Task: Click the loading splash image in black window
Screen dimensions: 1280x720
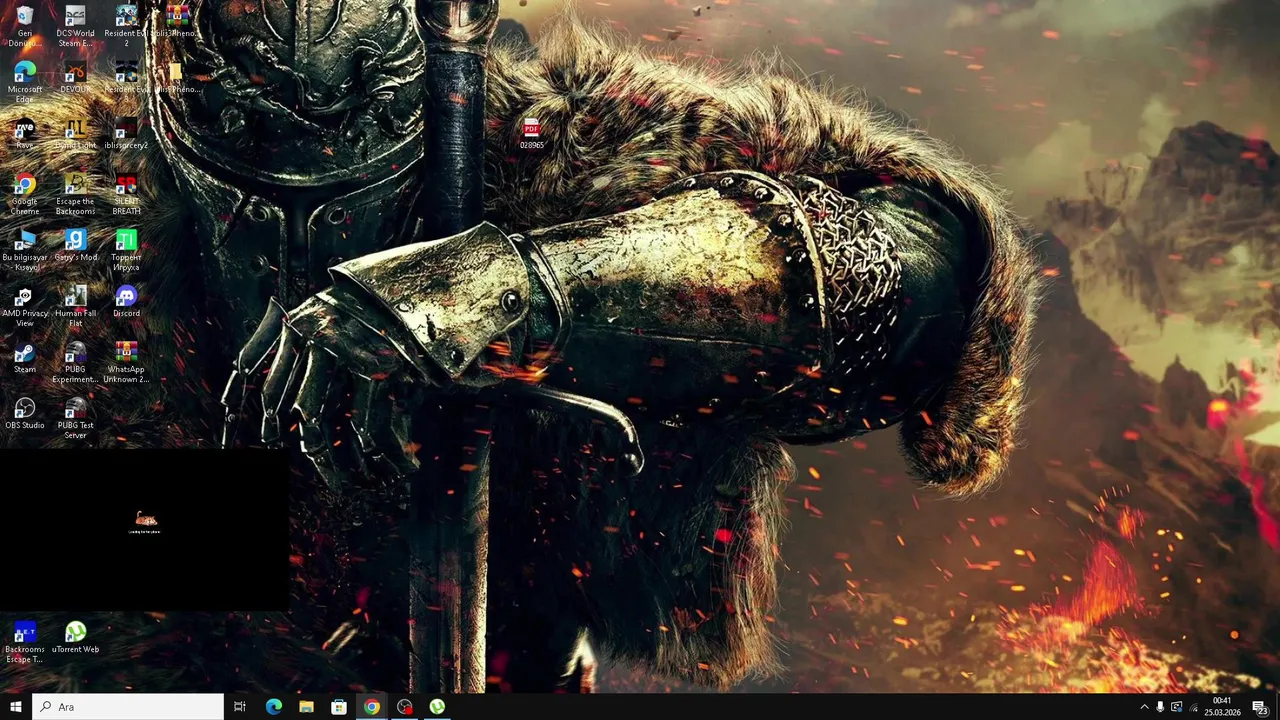Action: pos(145,521)
